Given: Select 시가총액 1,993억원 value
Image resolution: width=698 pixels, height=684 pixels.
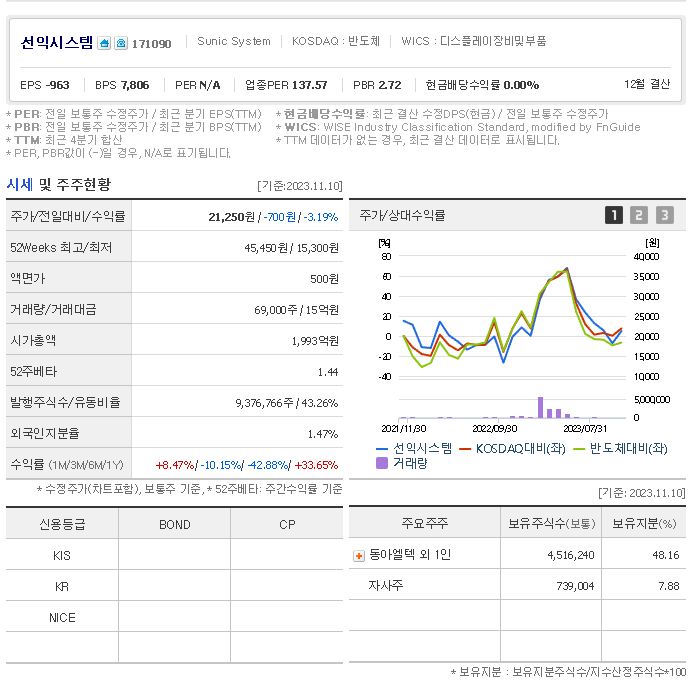Looking at the screenshot, I should [315, 341].
